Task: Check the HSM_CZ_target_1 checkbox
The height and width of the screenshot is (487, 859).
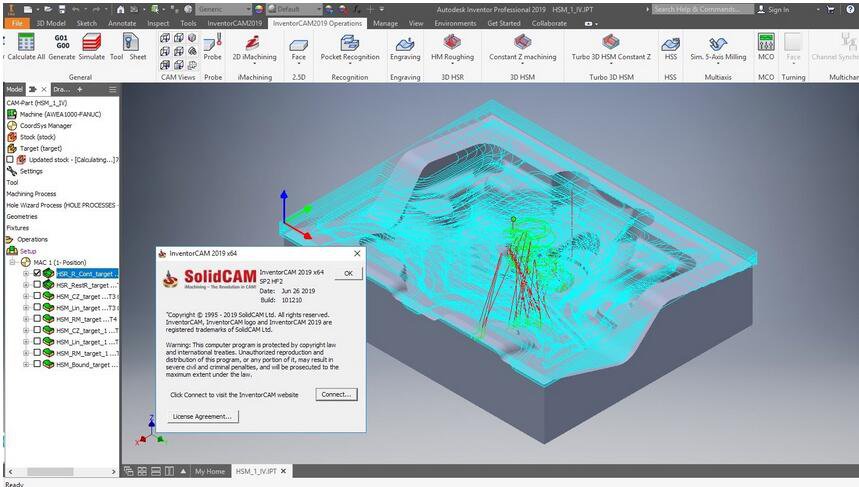Action: tap(37, 330)
